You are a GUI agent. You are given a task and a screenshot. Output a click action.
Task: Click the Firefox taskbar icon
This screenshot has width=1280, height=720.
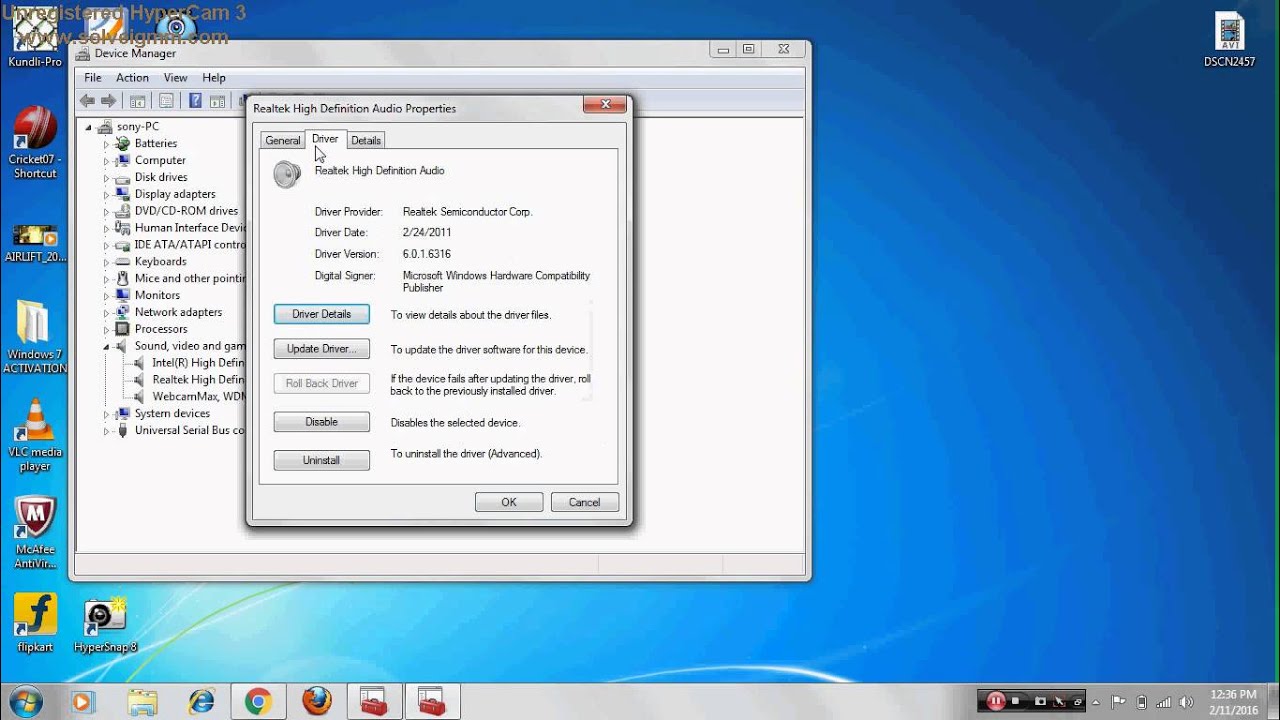pyautogui.click(x=316, y=702)
